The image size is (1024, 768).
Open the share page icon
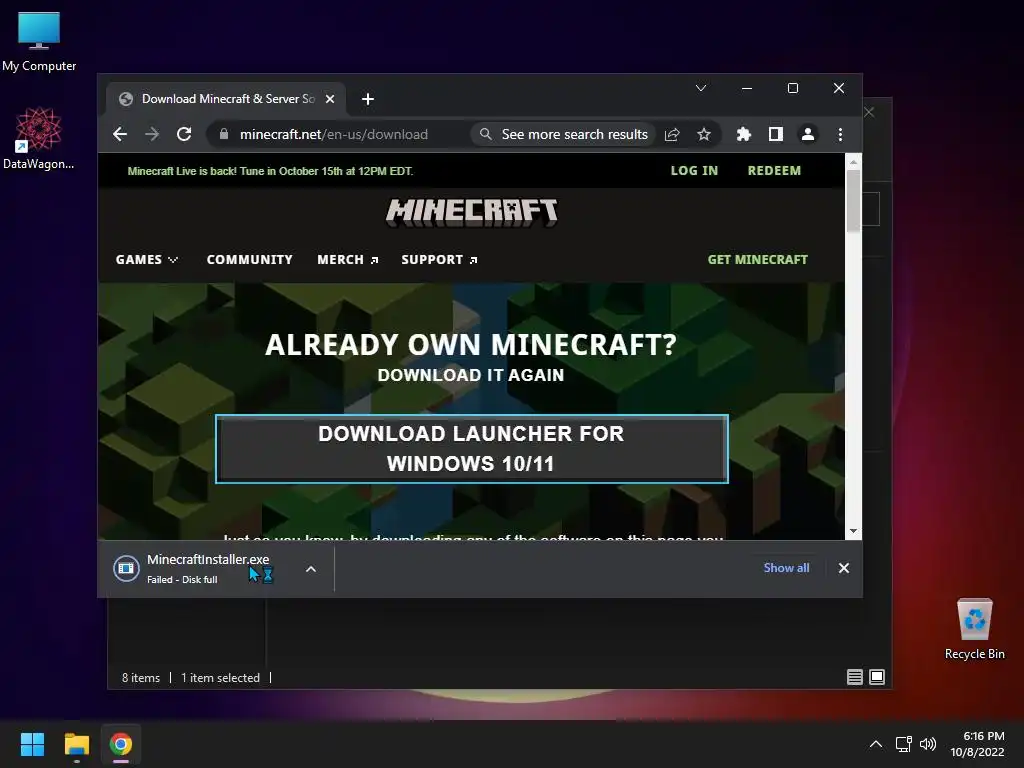(x=672, y=135)
